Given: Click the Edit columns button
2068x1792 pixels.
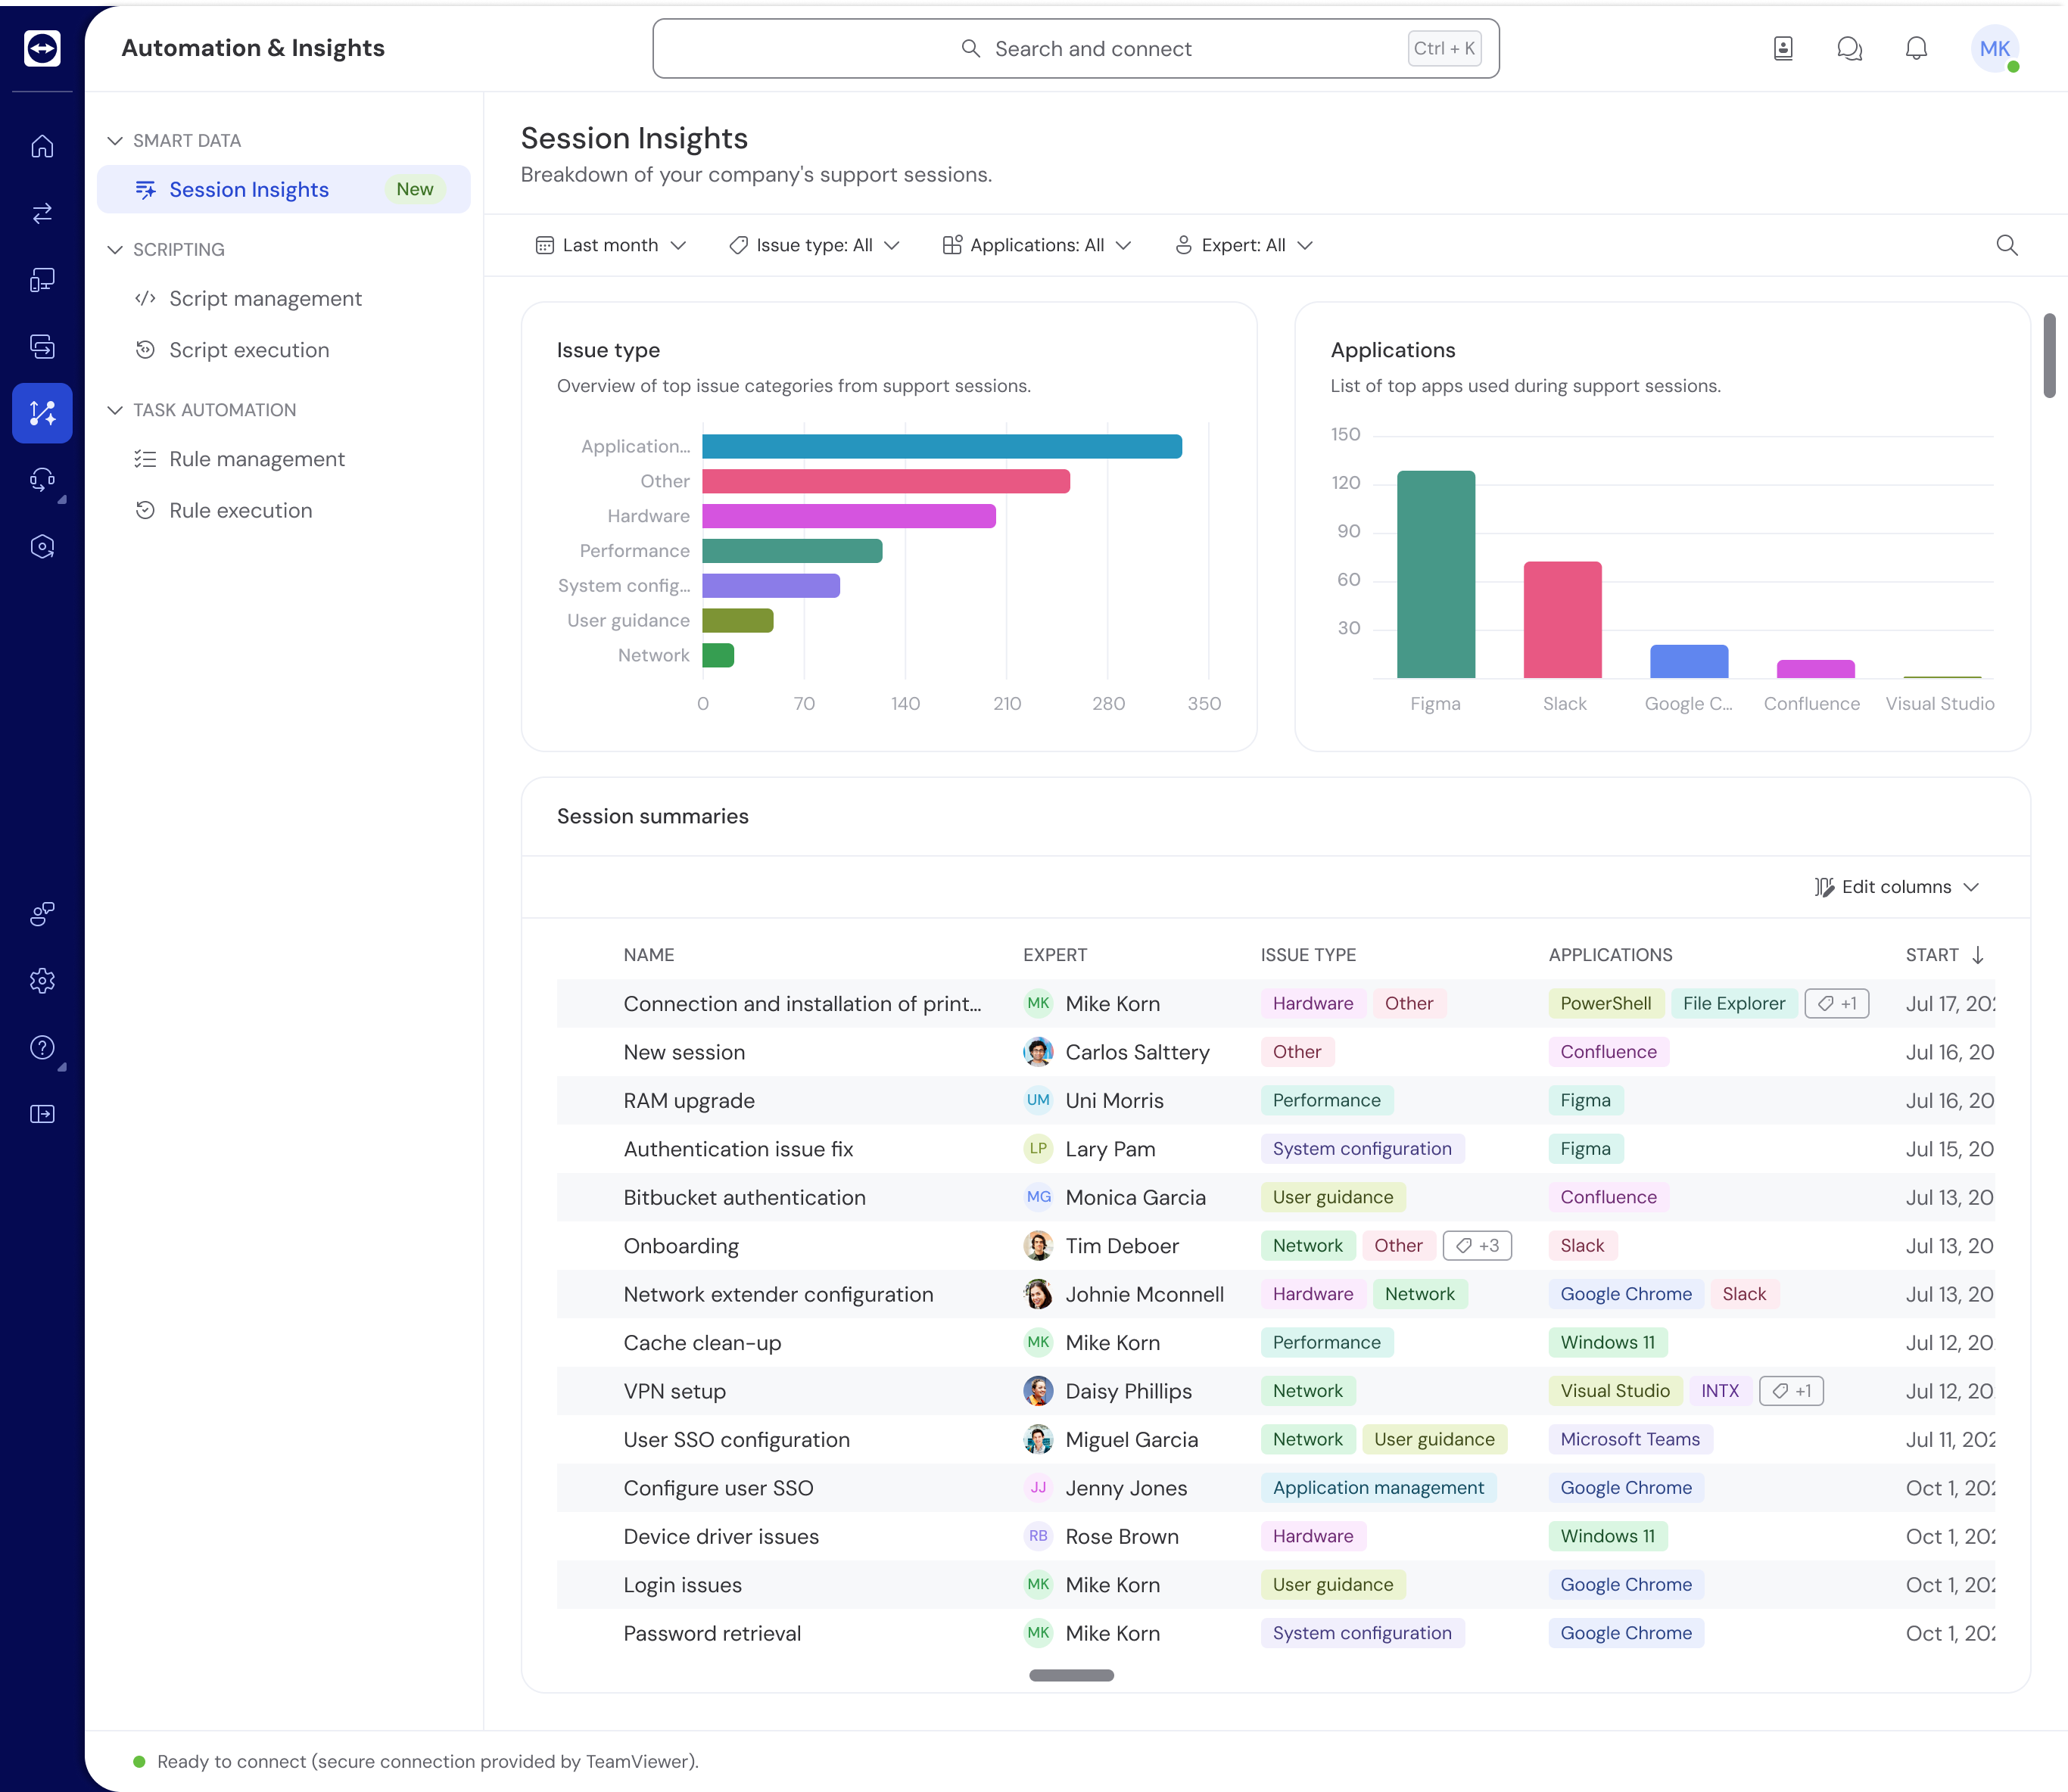Looking at the screenshot, I should pyautogui.click(x=1895, y=886).
